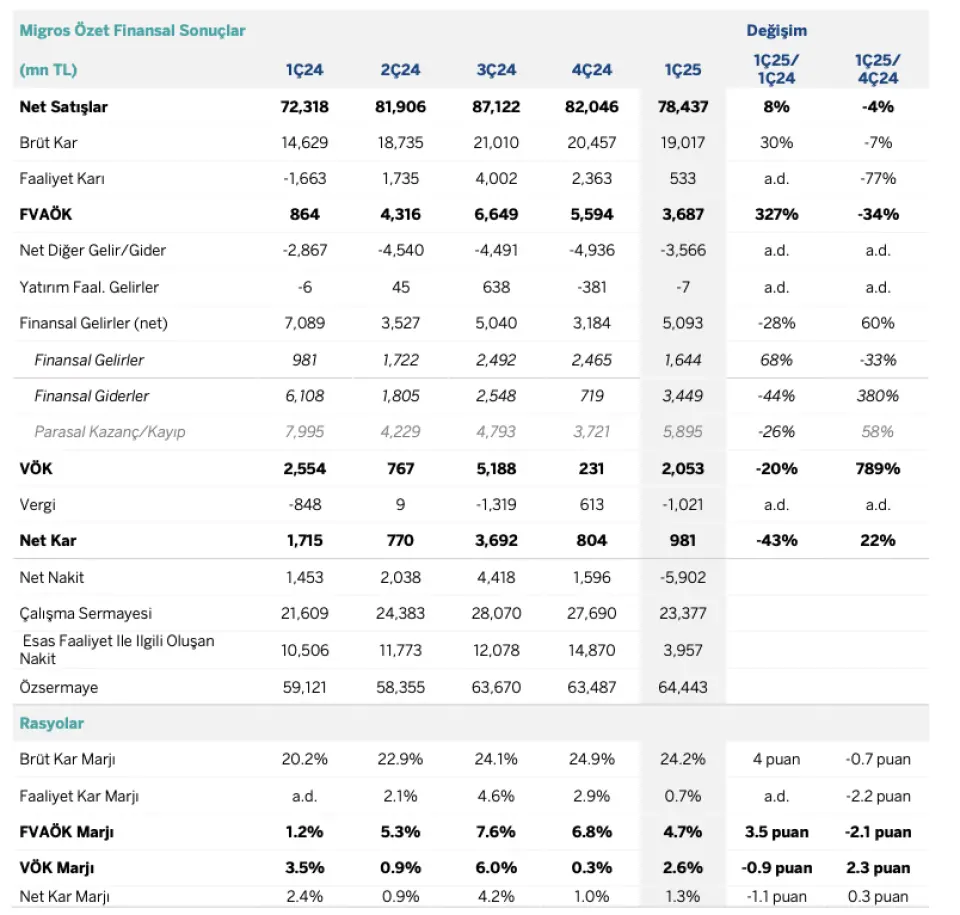Click the Brüt Kar Marjı row label
The height and width of the screenshot is (915, 960).
tap(67, 759)
